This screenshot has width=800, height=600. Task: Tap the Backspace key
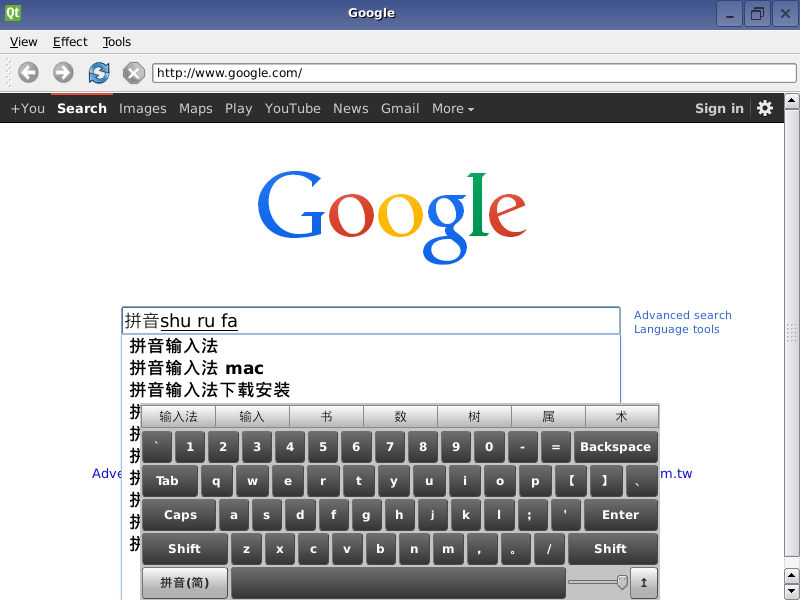click(615, 446)
